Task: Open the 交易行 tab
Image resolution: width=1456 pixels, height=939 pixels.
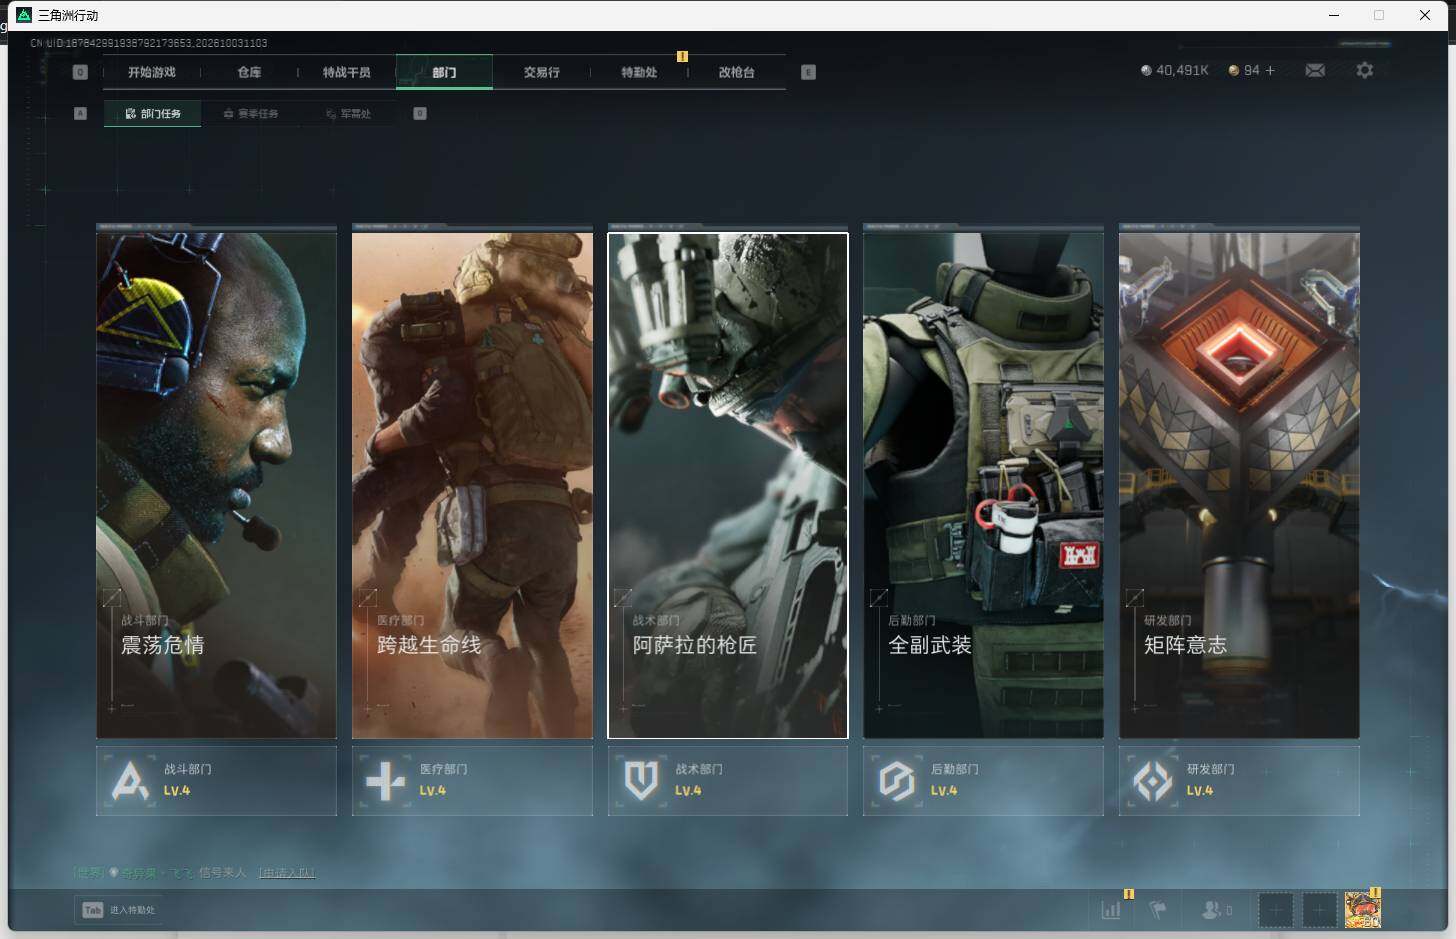Action: tap(541, 72)
